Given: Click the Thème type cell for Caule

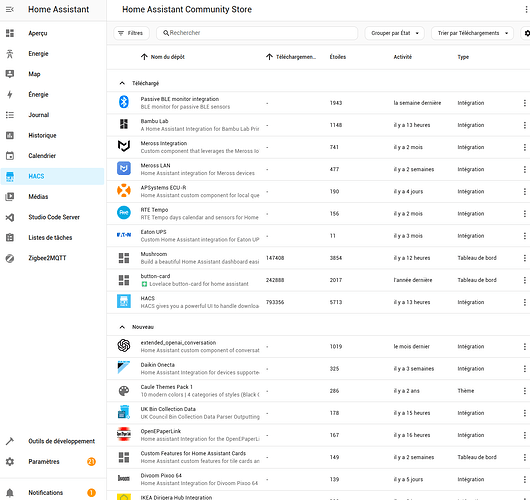Looking at the screenshot, I should tap(466, 391).
